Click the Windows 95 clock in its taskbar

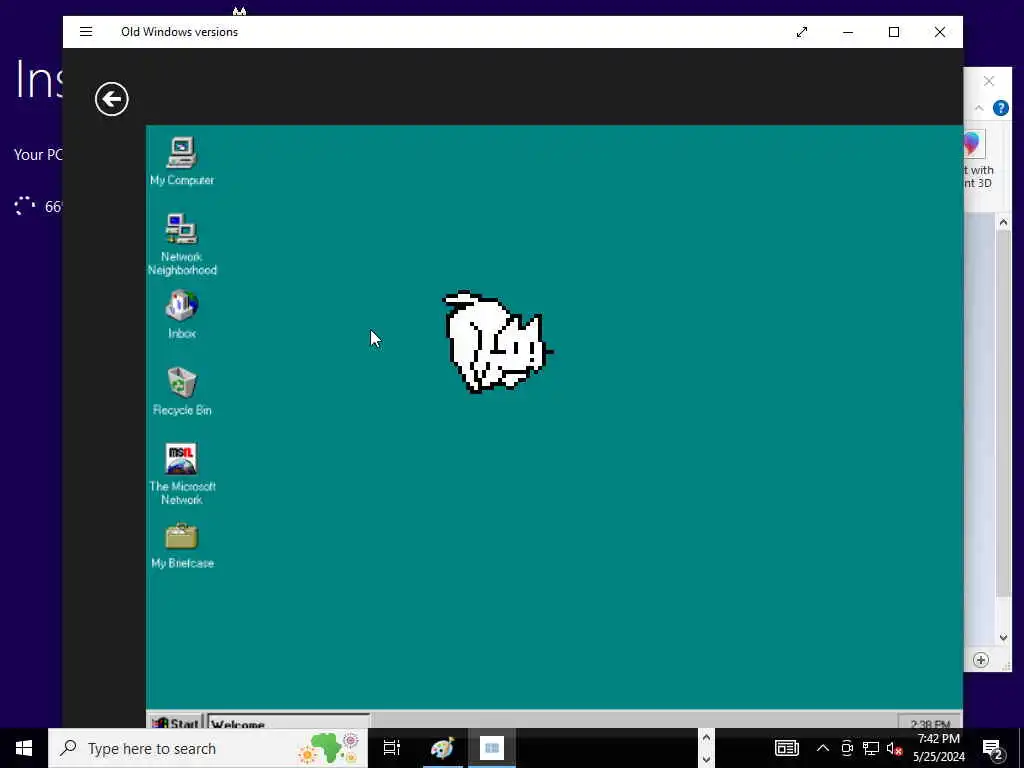click(930, 724)
